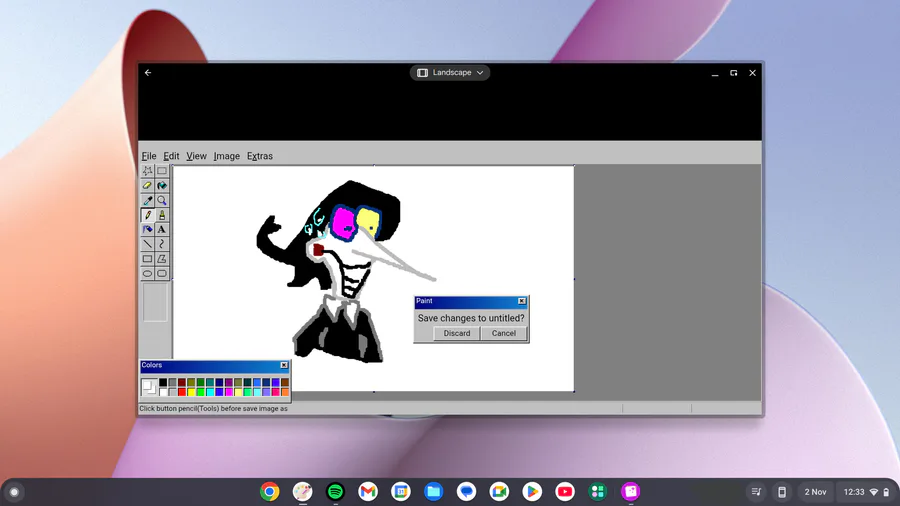Screen dimensions: 900x506
Task: Select the eyedropper color picker tool
Action: tap(148, 200)
